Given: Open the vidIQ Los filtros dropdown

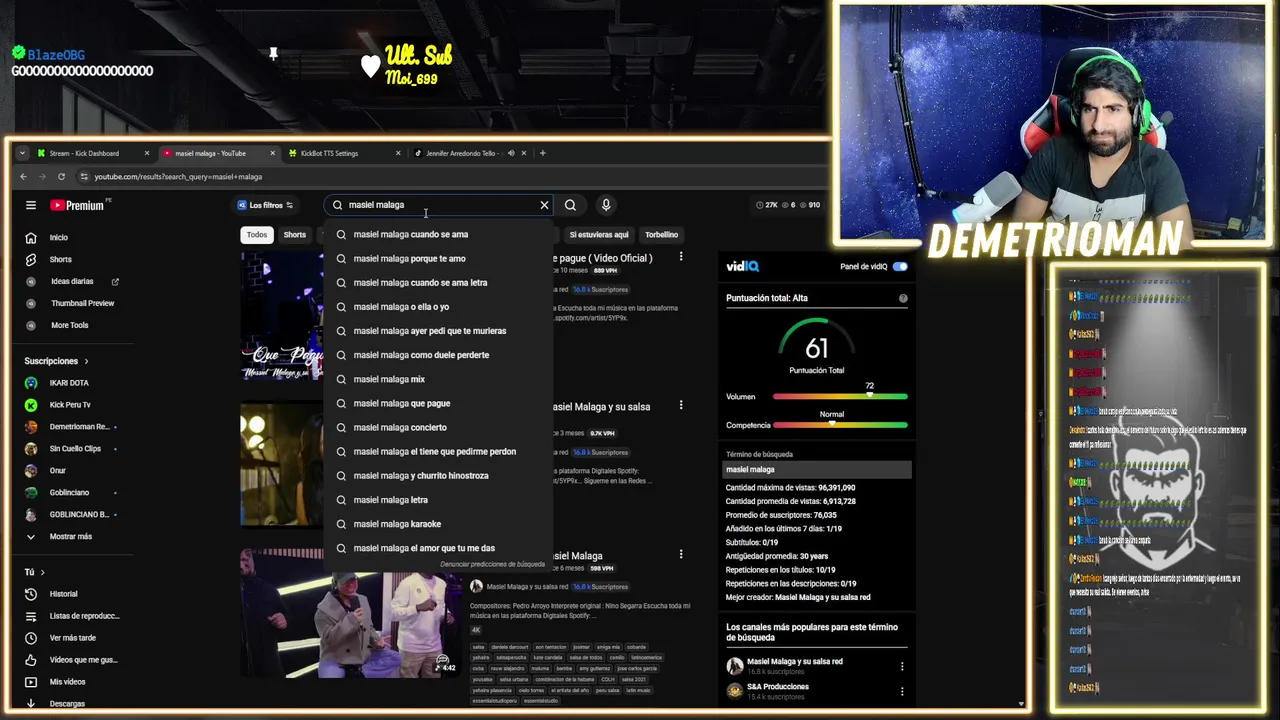Looking at the screenshot, I should (265, 205).
